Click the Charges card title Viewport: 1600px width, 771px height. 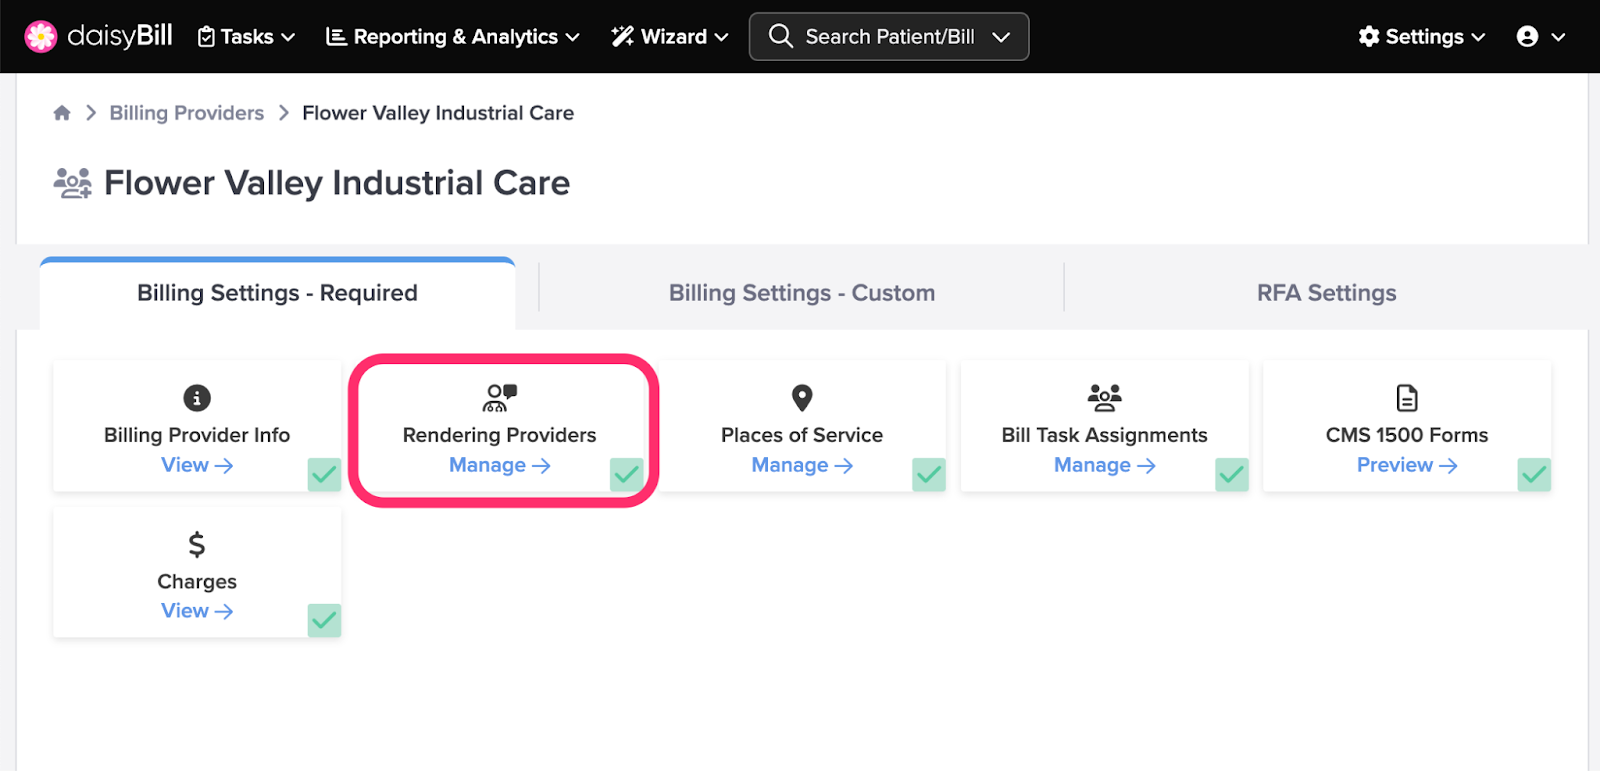point(197,581)
